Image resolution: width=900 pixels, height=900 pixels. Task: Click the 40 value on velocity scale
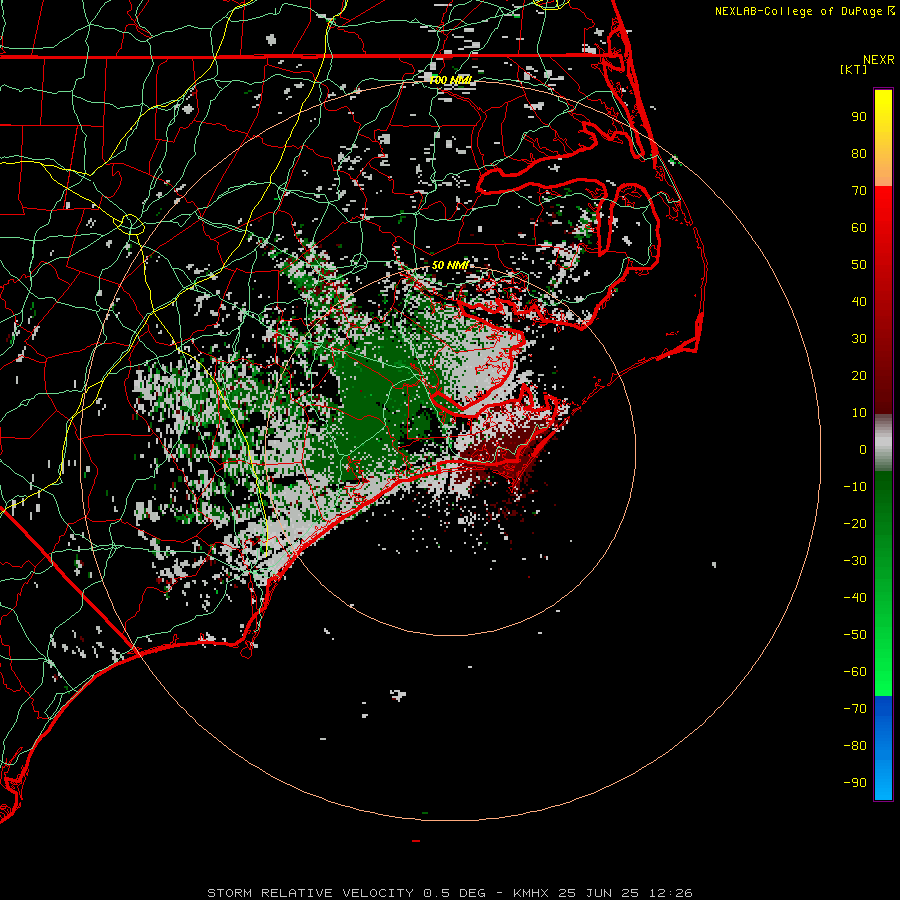[x=859, y=302]
